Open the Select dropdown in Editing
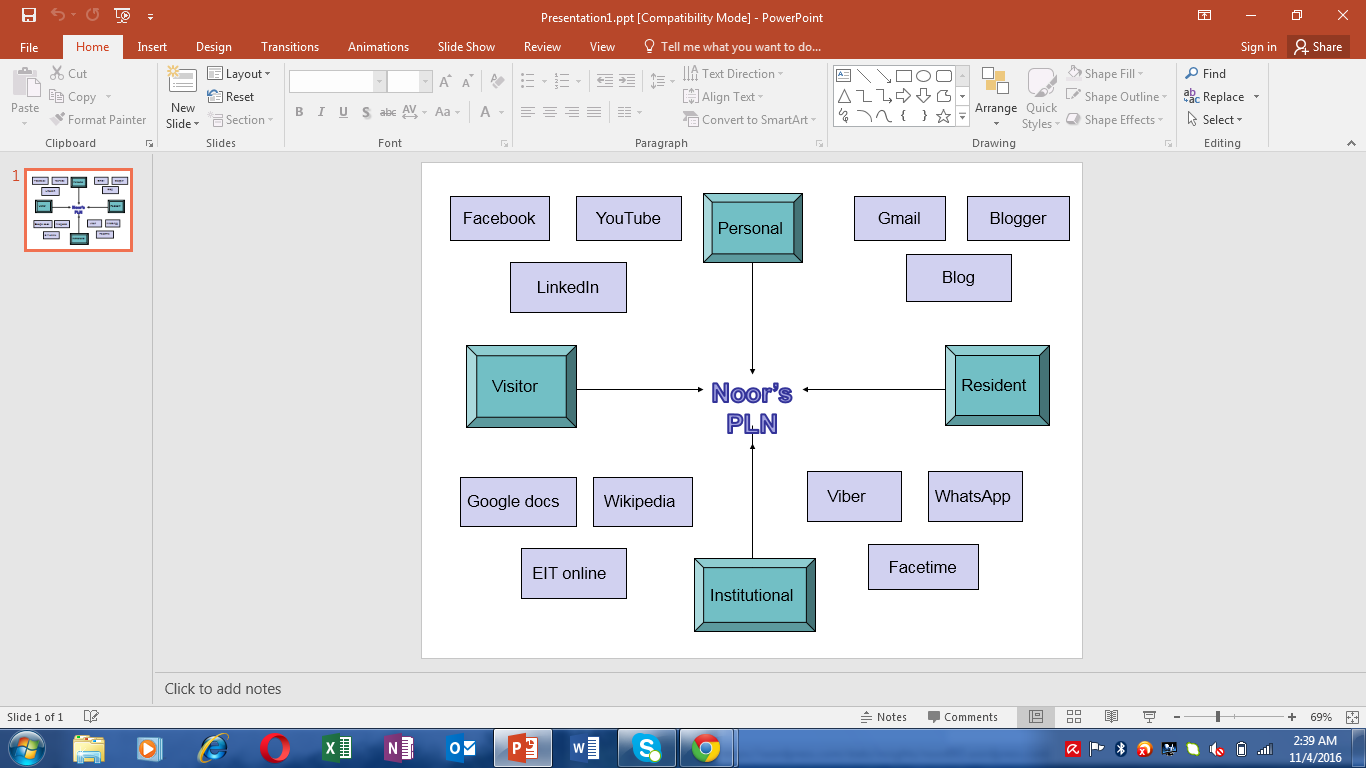This screenshot has height=768, width=1366. click(x=1214, y=120)
